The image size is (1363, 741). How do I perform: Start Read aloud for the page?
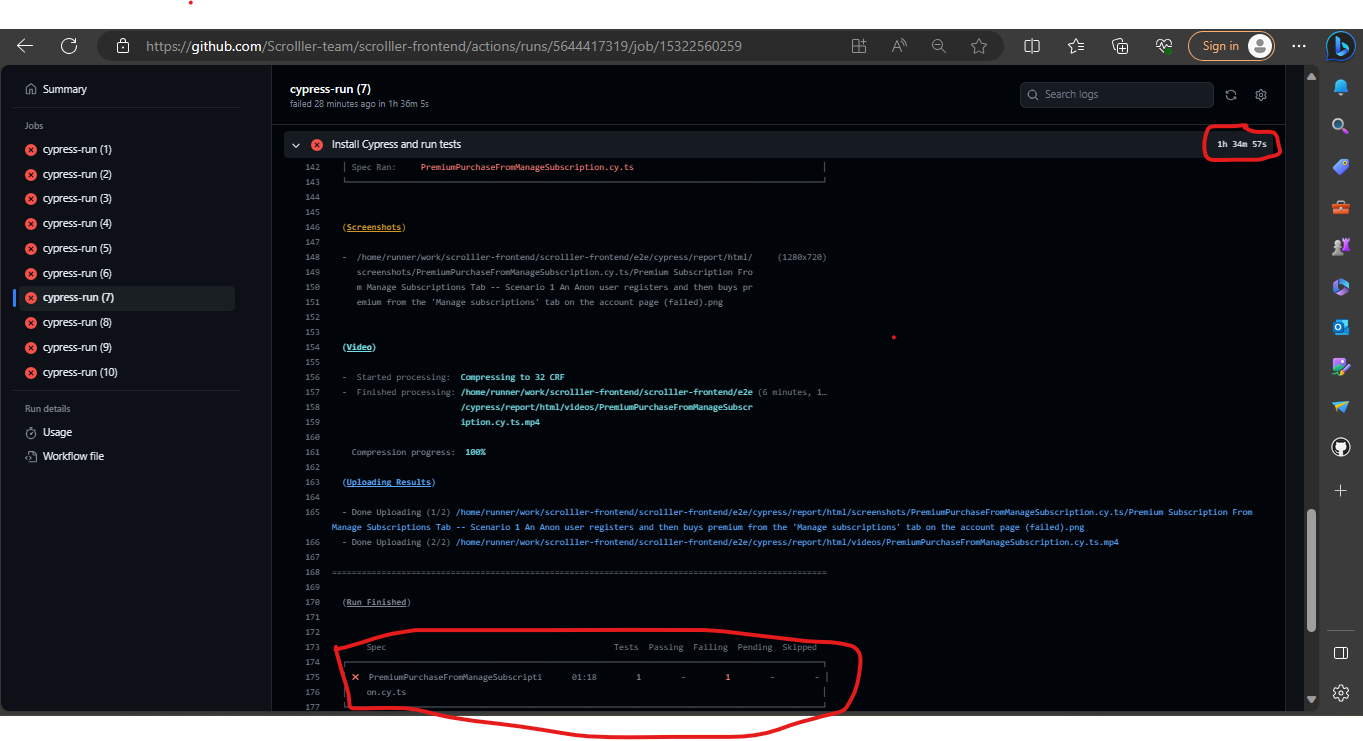tap(898, 45)
